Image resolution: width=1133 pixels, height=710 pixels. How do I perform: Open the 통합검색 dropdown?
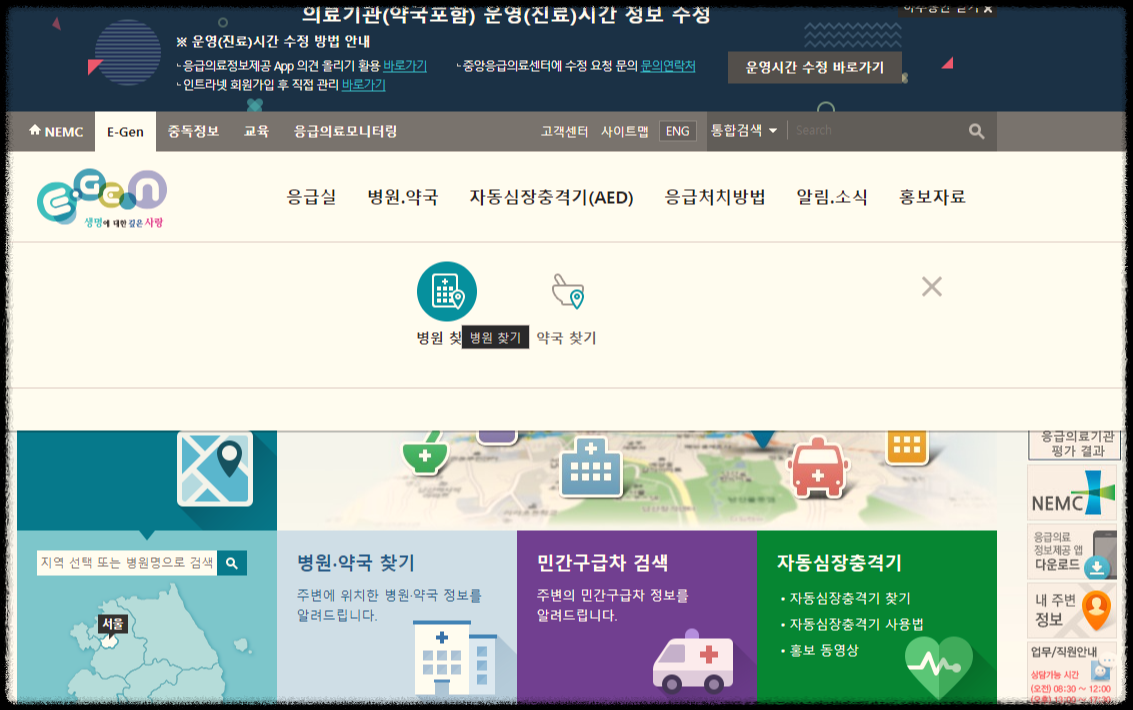click(744, 131)
